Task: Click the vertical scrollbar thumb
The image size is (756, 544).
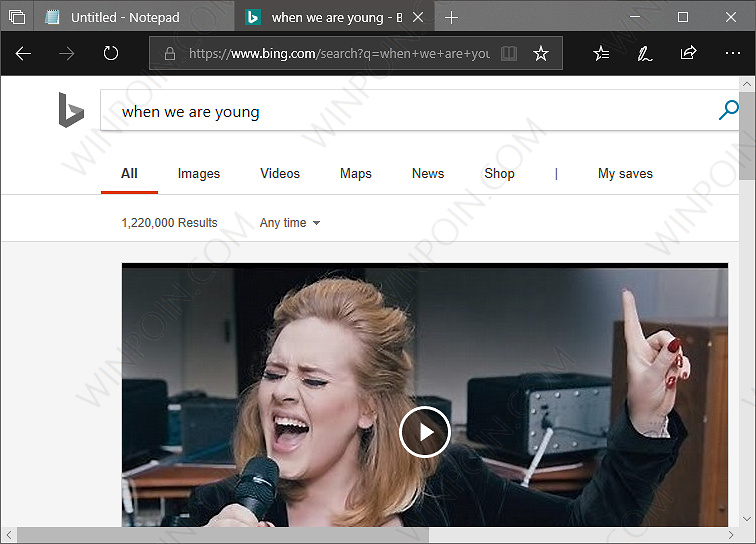Action: click(x=747, y=136)
